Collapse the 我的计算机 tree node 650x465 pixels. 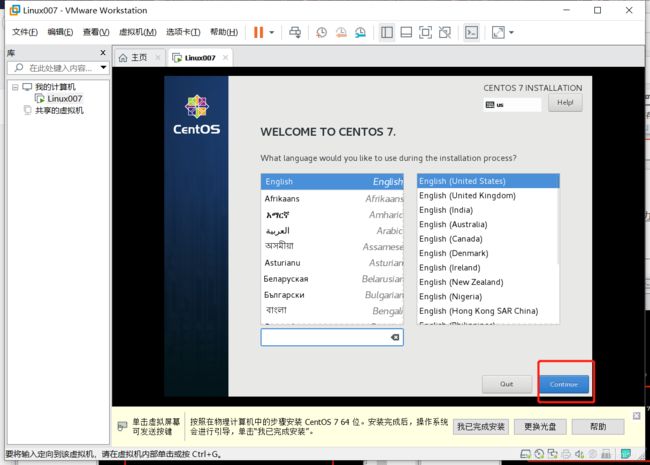click(15, 87)
